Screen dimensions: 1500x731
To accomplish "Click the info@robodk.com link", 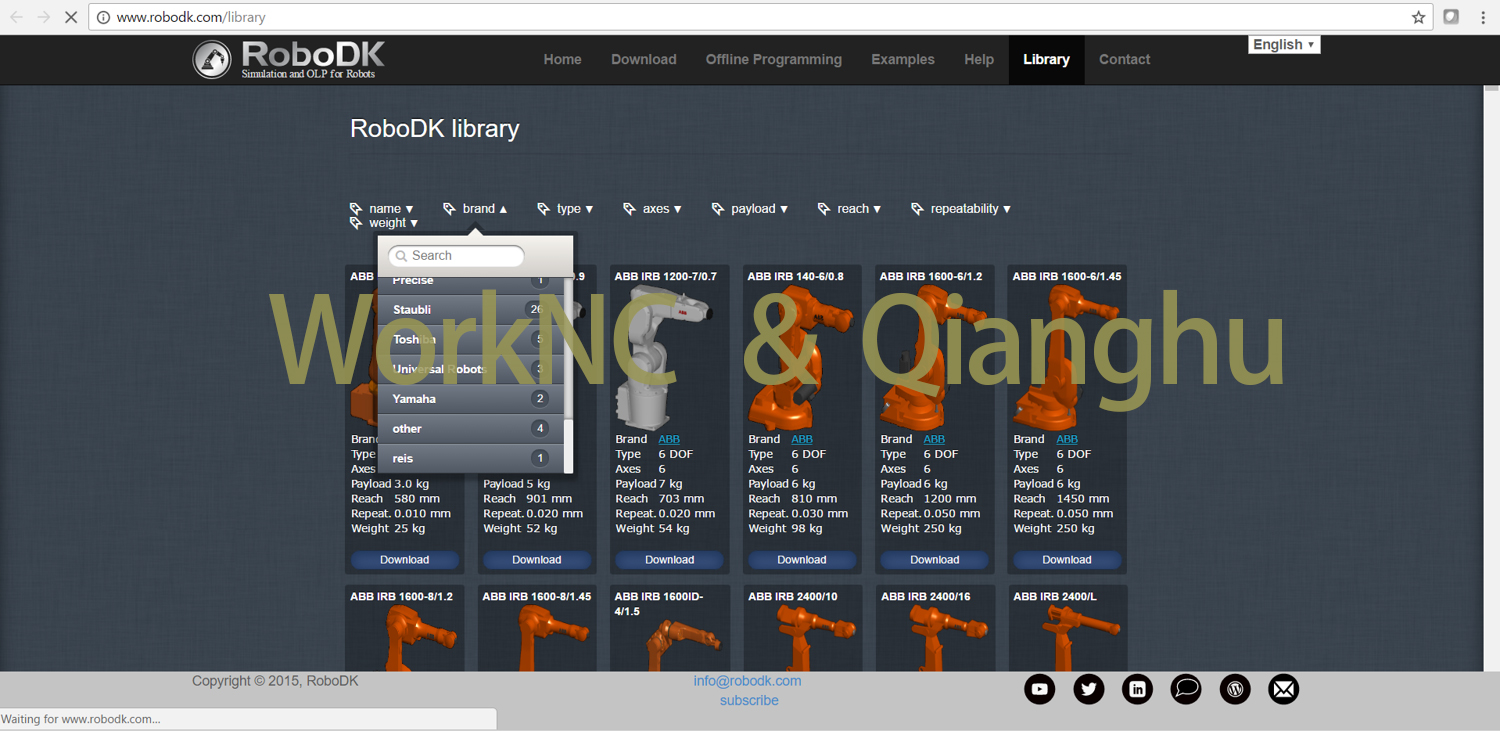I will tap(748, 681).
